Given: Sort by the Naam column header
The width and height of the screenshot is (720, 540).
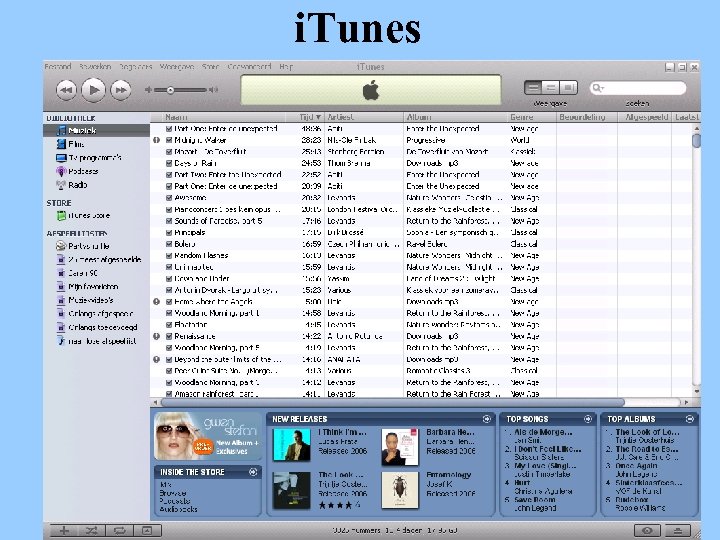Looking at the screenshot, I should (225, 118).
